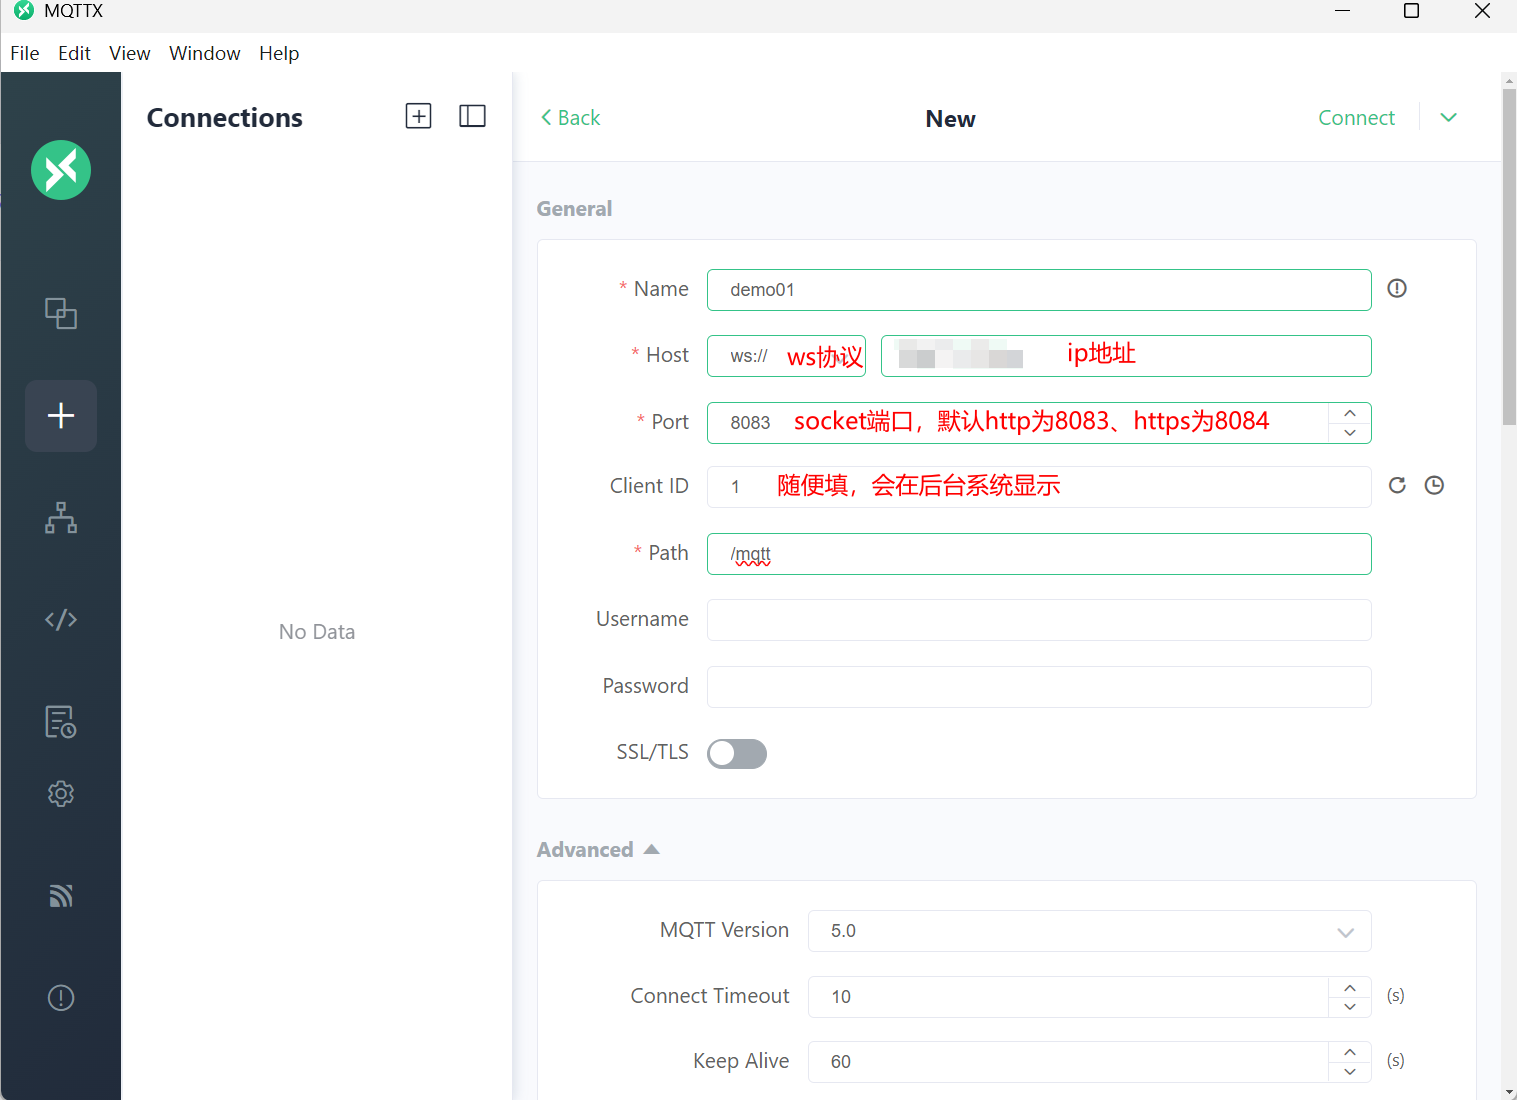Viewport: 1517px width, 1100px height.
Task: Toggle the Client ID timestamp clock icon
Action: tap(1434, 486)
